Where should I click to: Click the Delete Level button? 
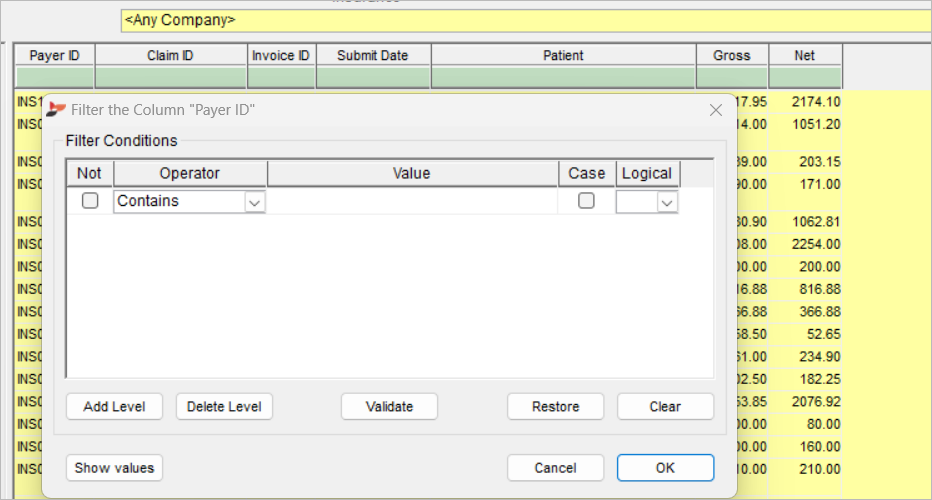tap(224, 407)
